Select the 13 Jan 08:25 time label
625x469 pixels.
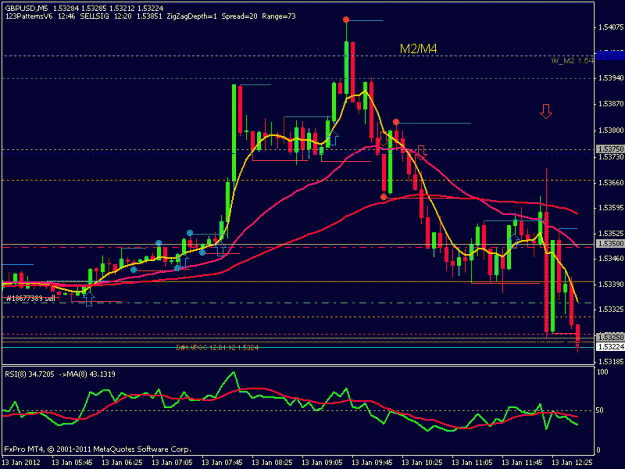(x=272, y=462)
